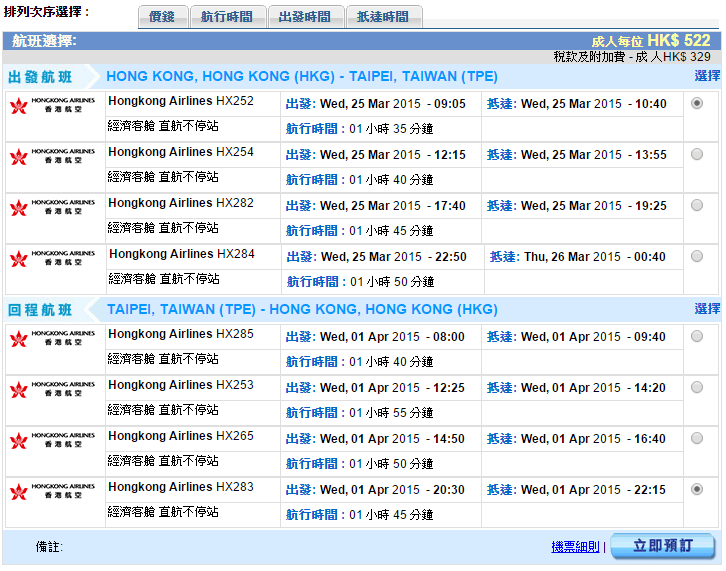The image size is (726, 571).
Task: Sort by 航行時間 flight duration tab
Action: [x=226, y=17]
